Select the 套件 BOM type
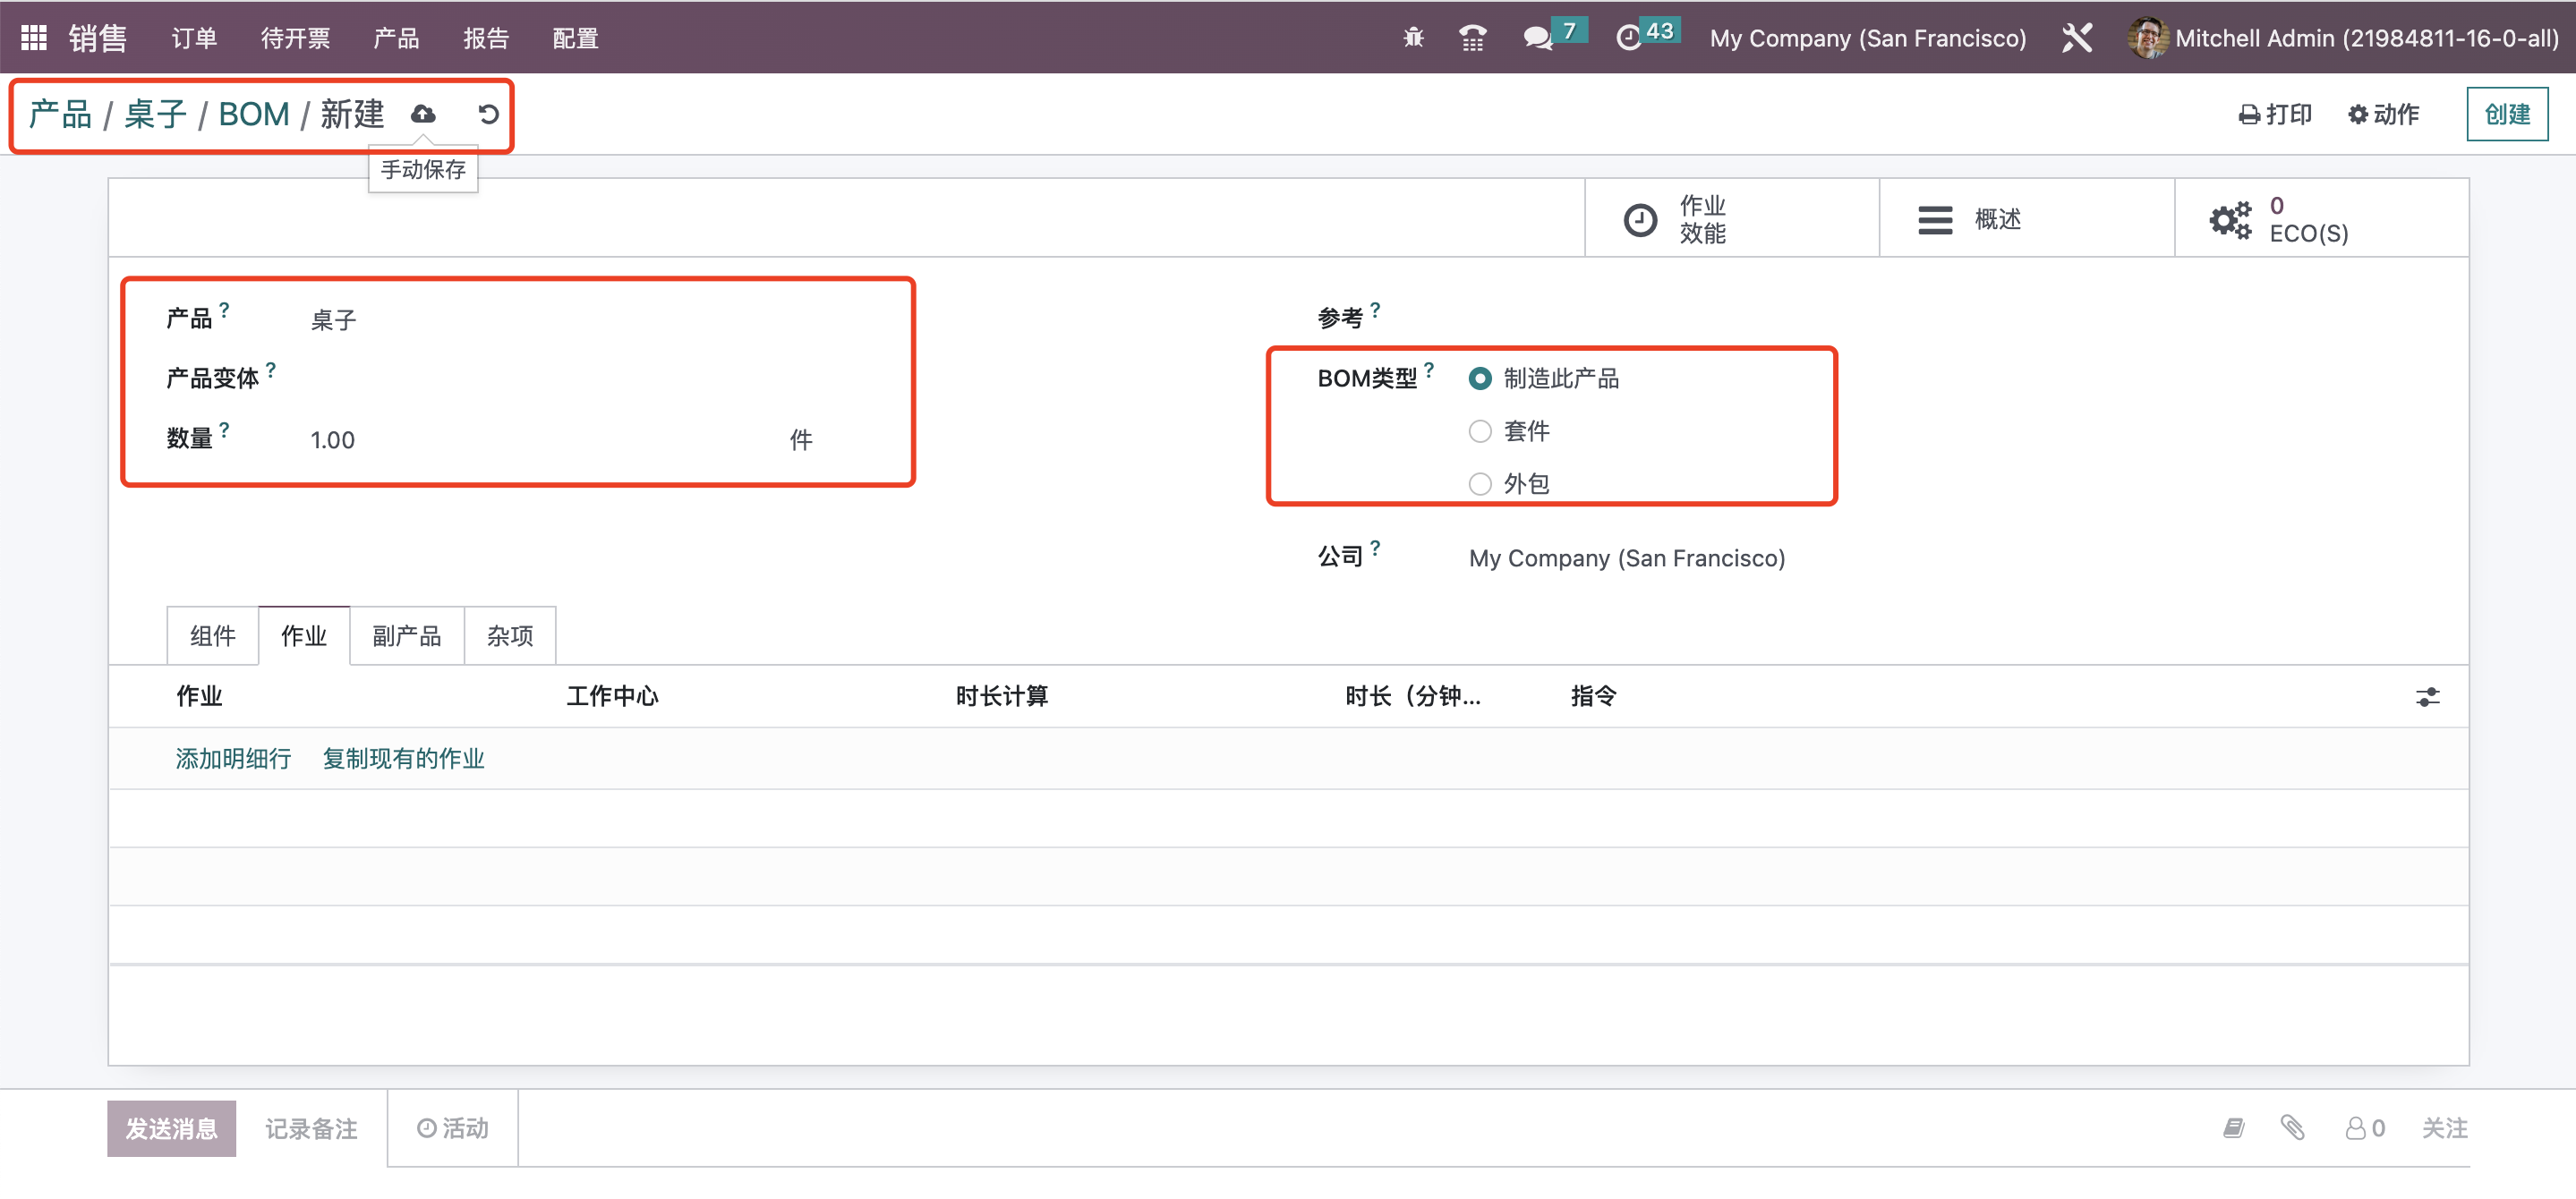Viewport: 2576px width, 1199px height. (x=1479, y=431)
